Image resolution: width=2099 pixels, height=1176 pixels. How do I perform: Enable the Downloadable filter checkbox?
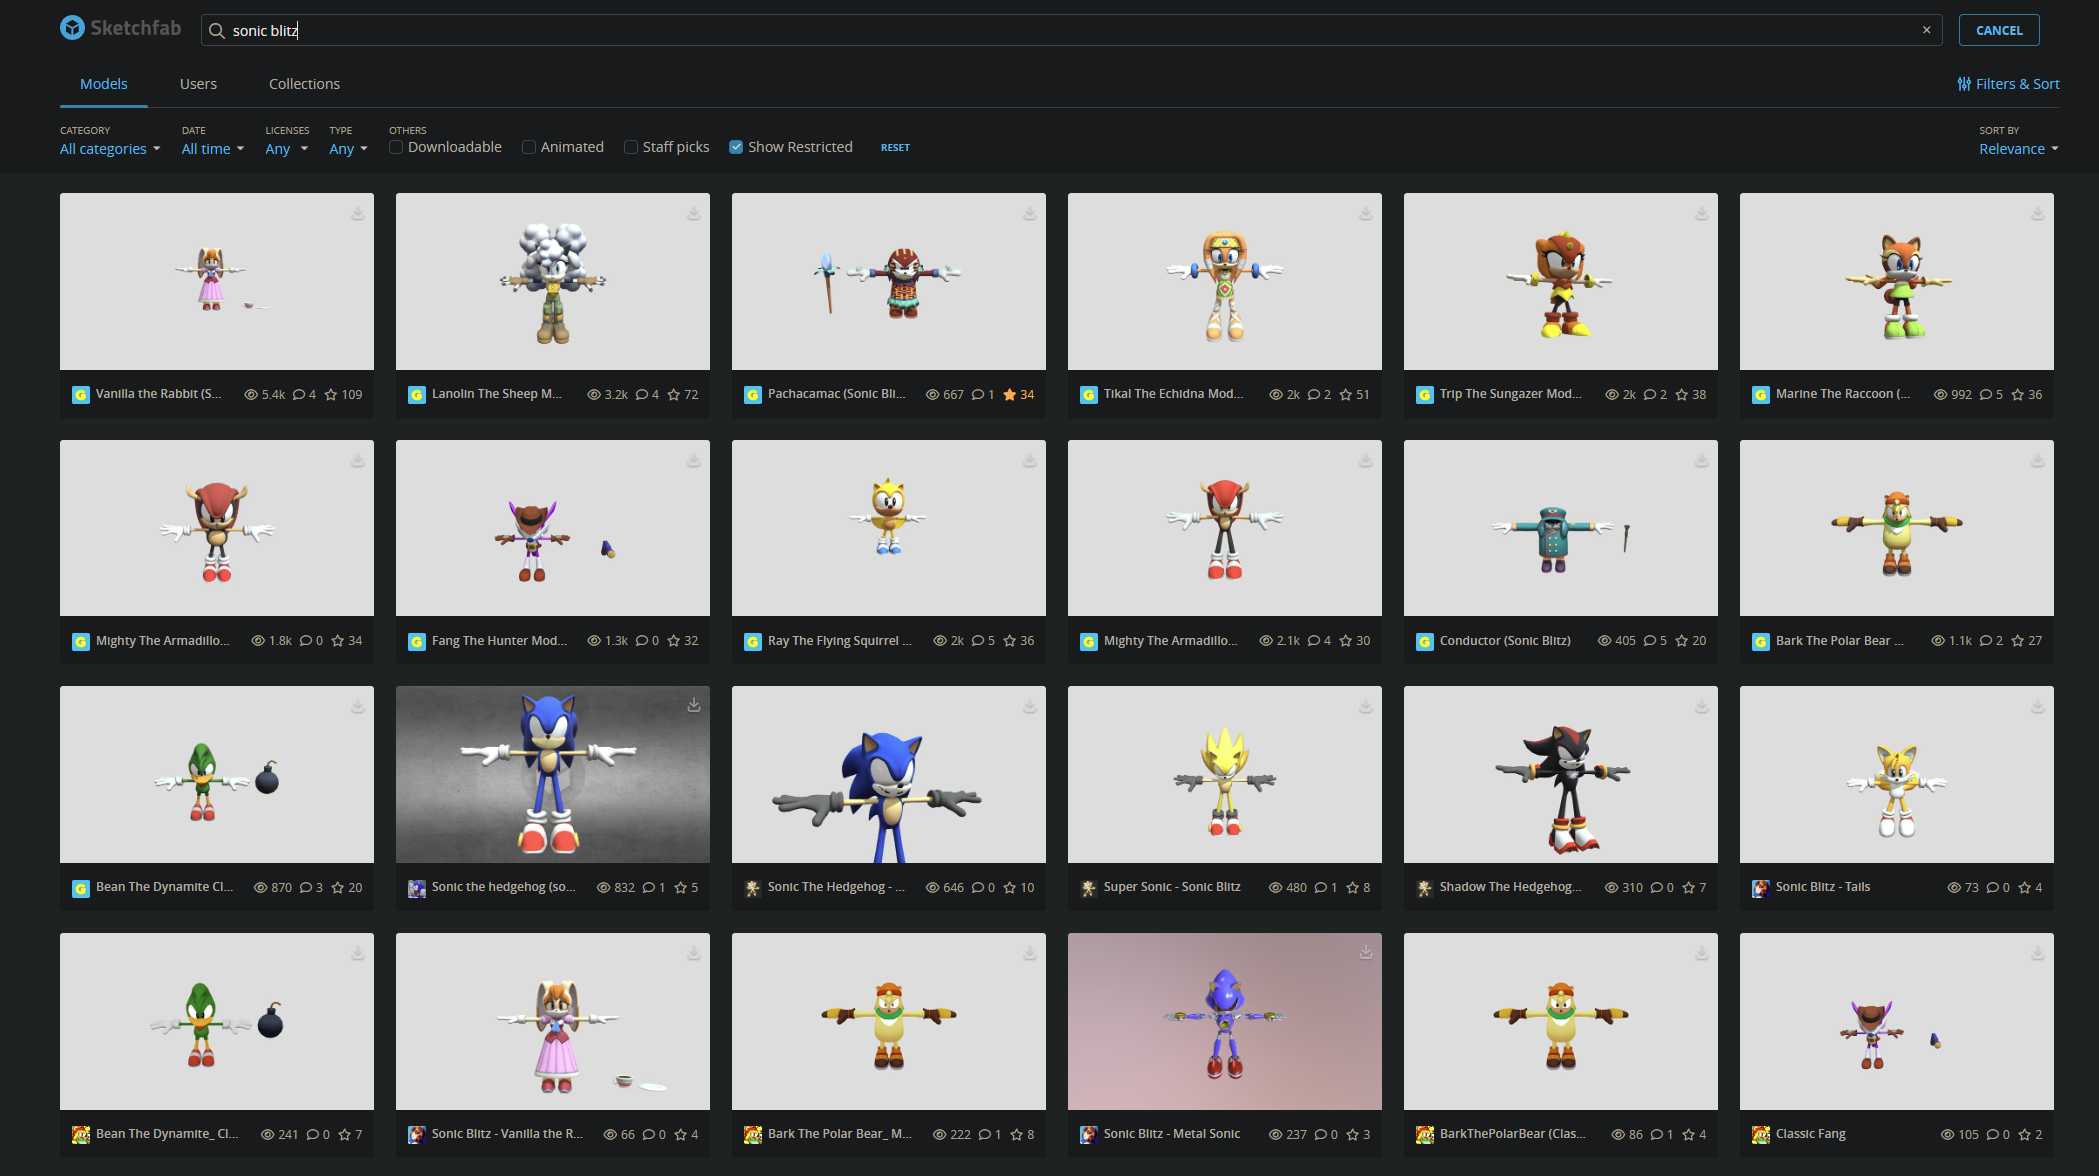pos(396,147)
